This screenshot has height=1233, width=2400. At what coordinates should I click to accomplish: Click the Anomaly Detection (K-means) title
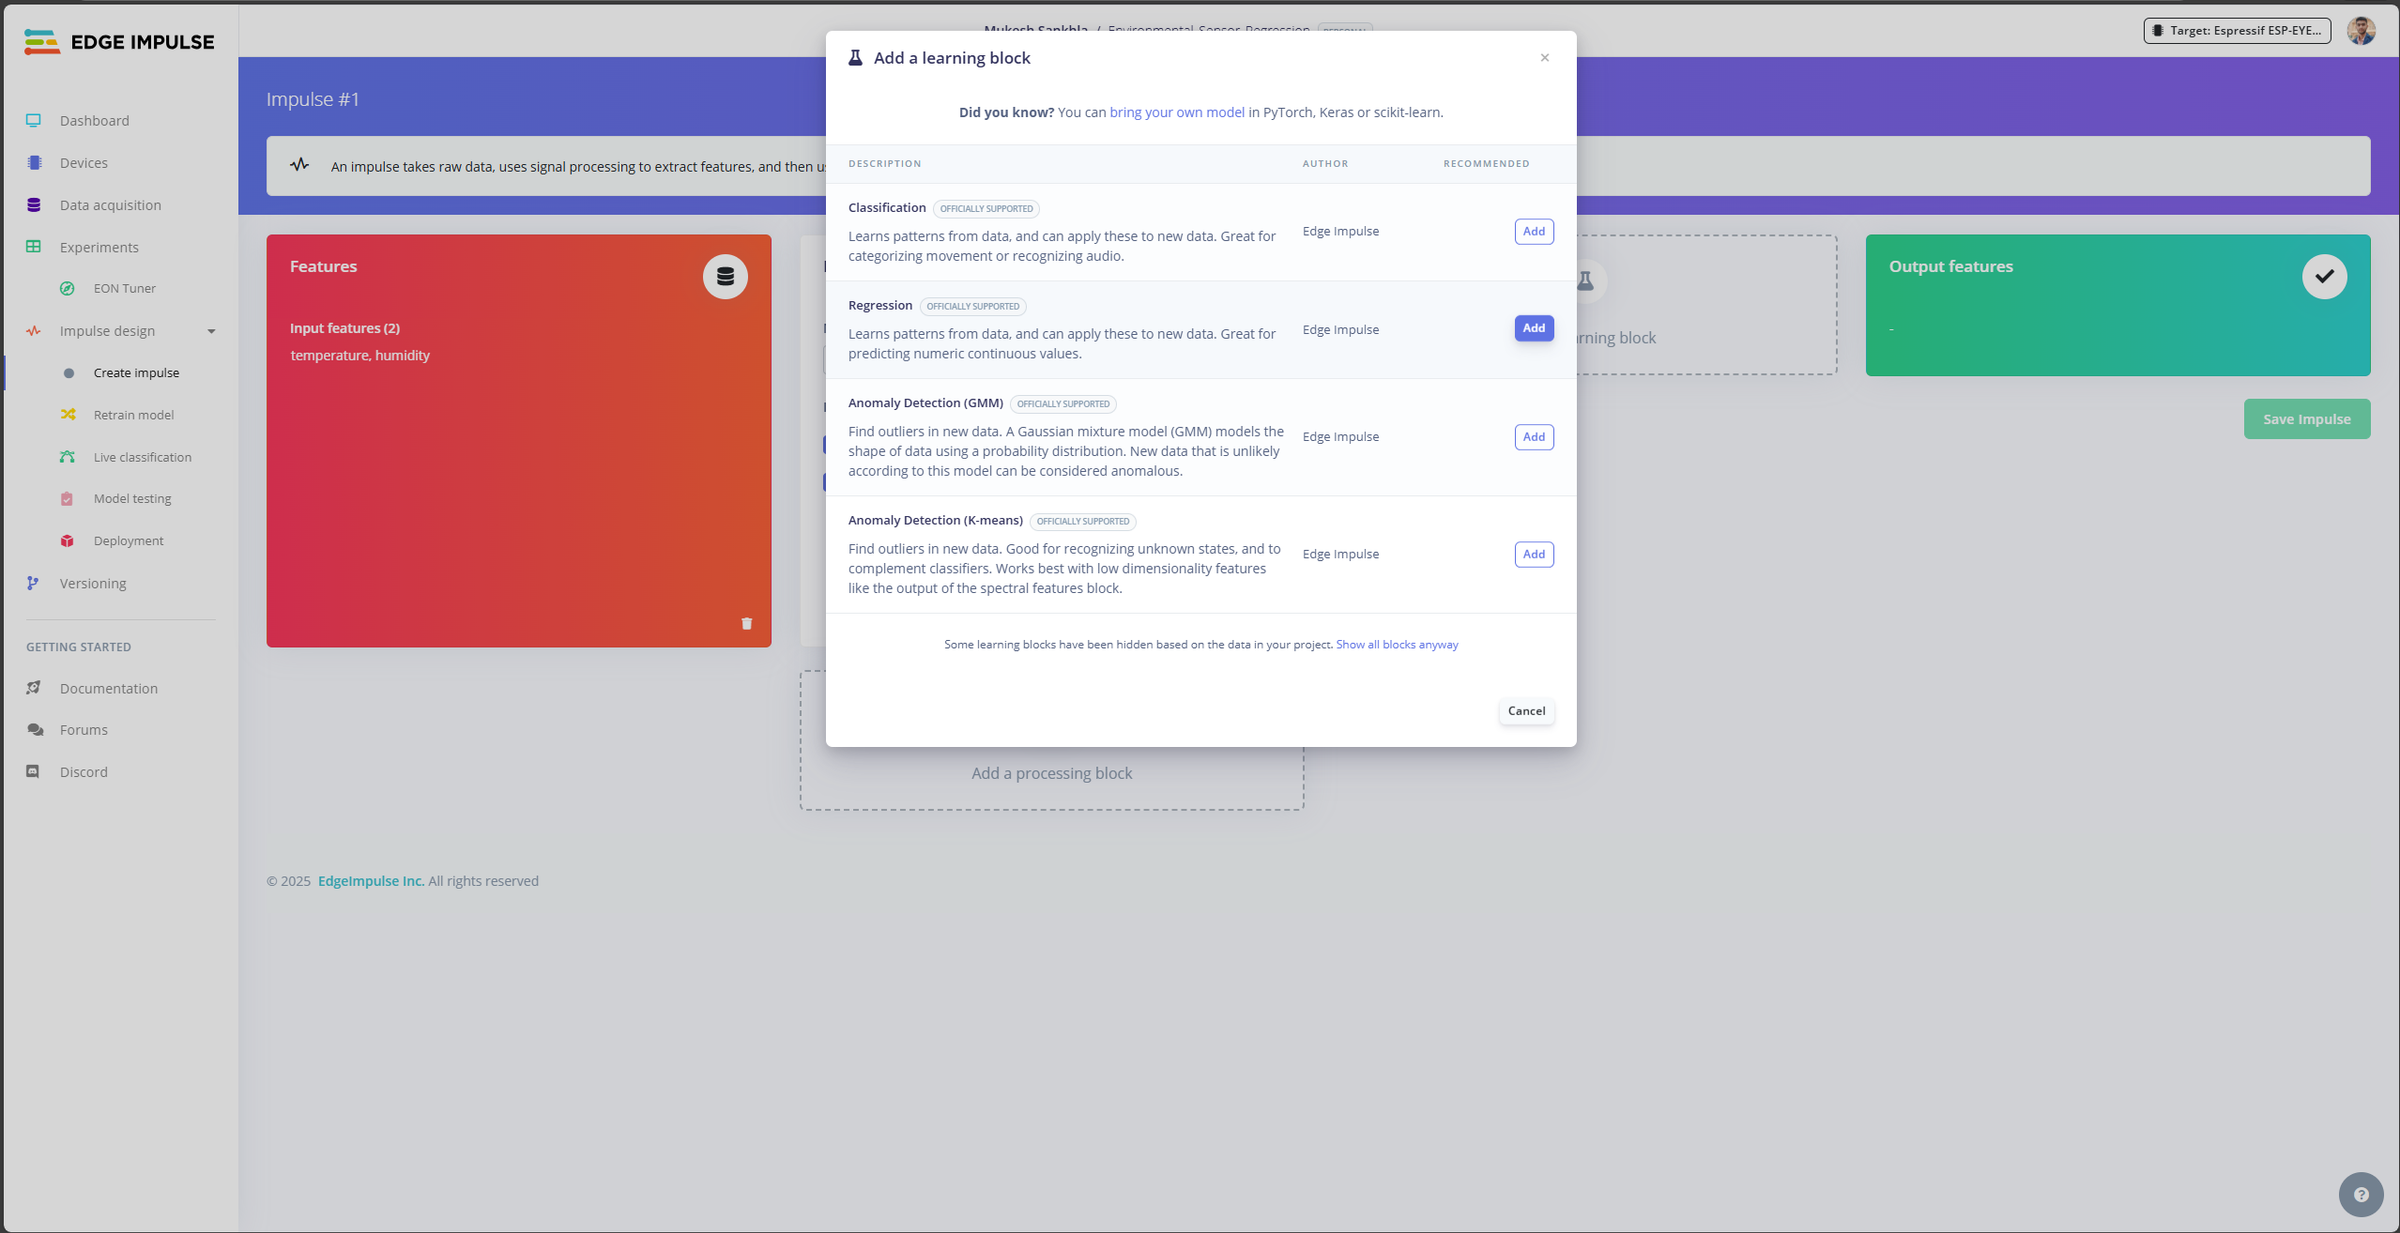click(934, 520)
